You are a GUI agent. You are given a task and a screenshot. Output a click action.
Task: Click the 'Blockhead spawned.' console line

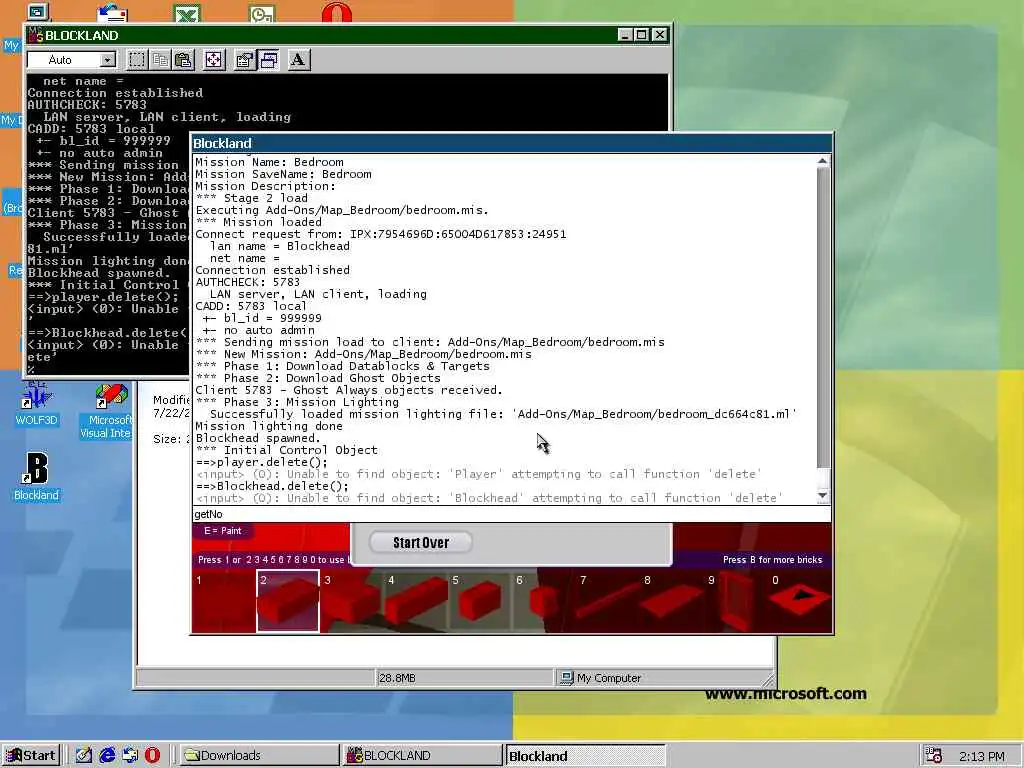click(x=258, y=438)
